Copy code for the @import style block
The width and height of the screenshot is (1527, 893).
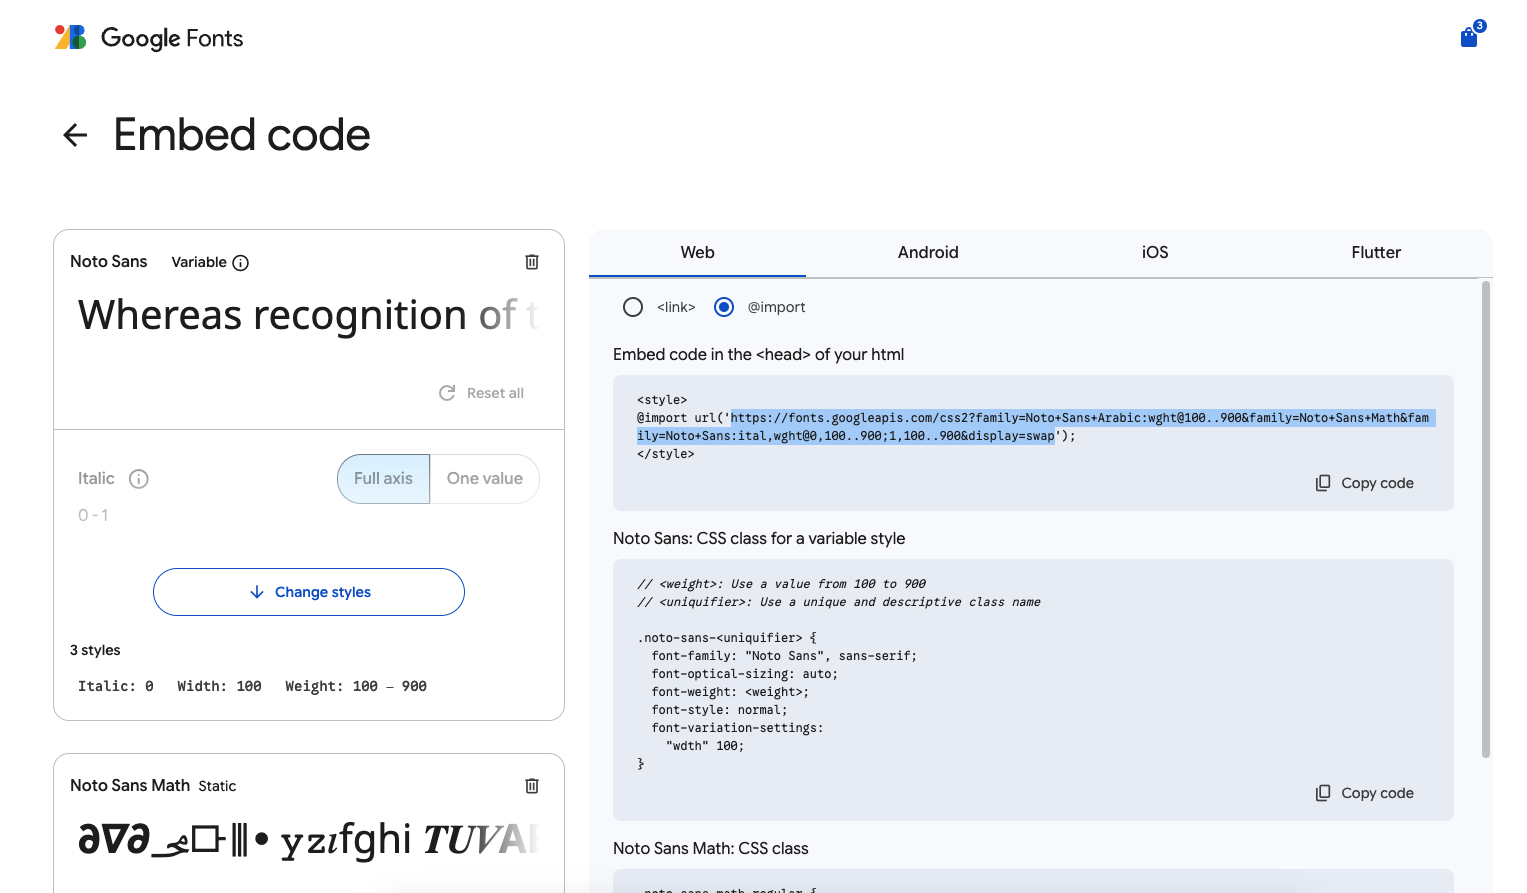(x=1365, y=483)
